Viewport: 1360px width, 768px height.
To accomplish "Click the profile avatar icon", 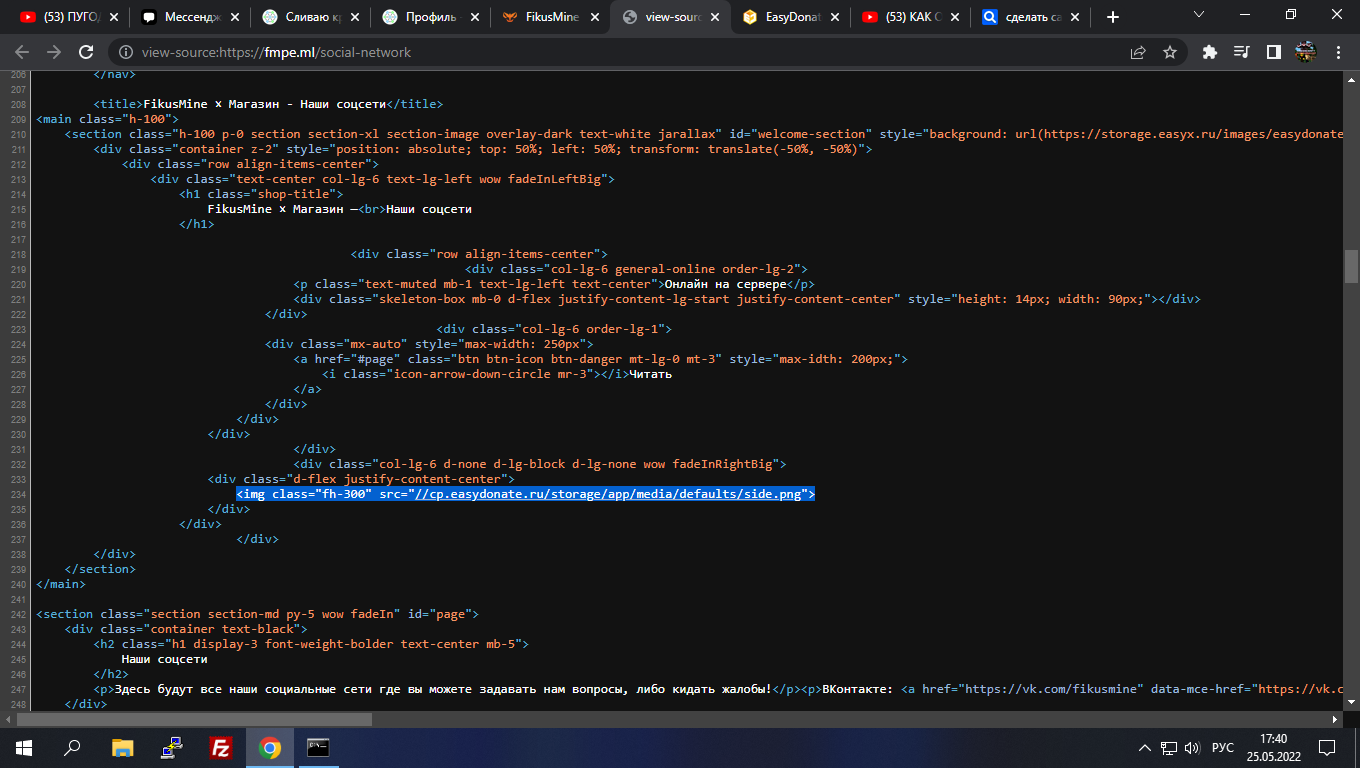I will click(x=1305, y=52).
